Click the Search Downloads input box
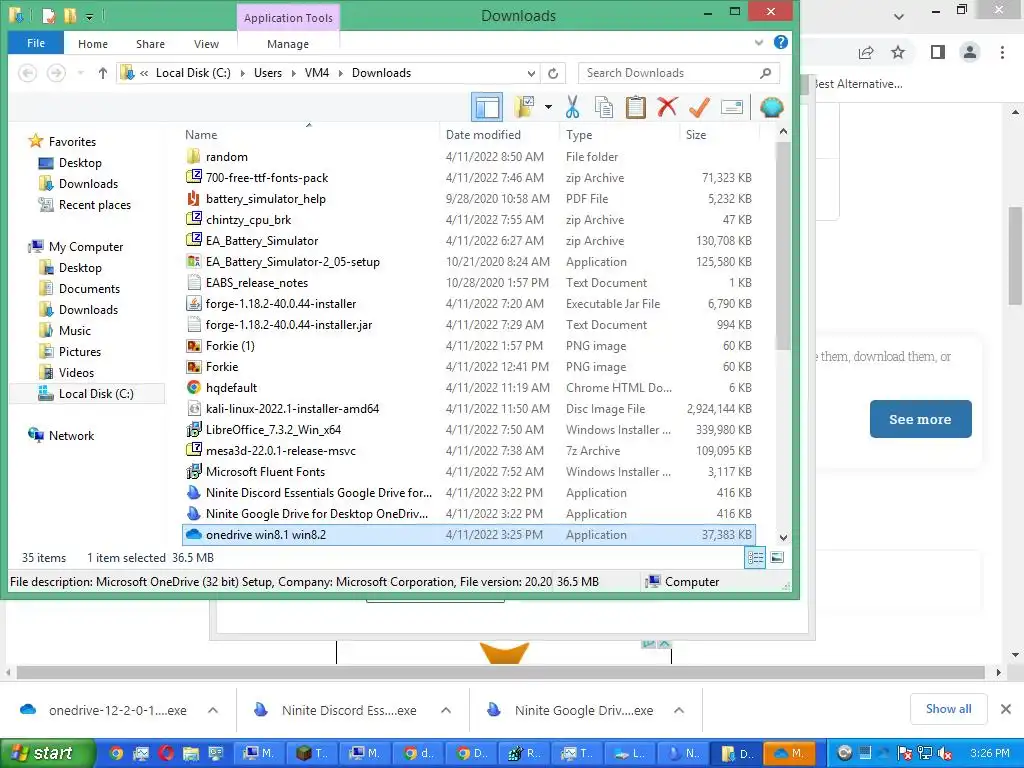 679,73
